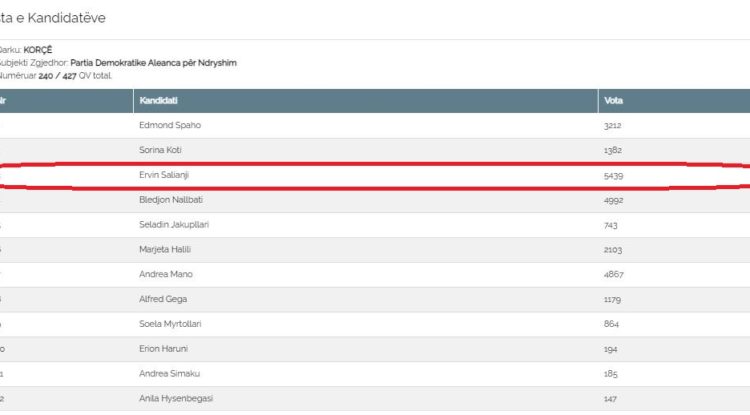Select candidate Andrea Simaku
750x415 pixels.
pos(164,374)
